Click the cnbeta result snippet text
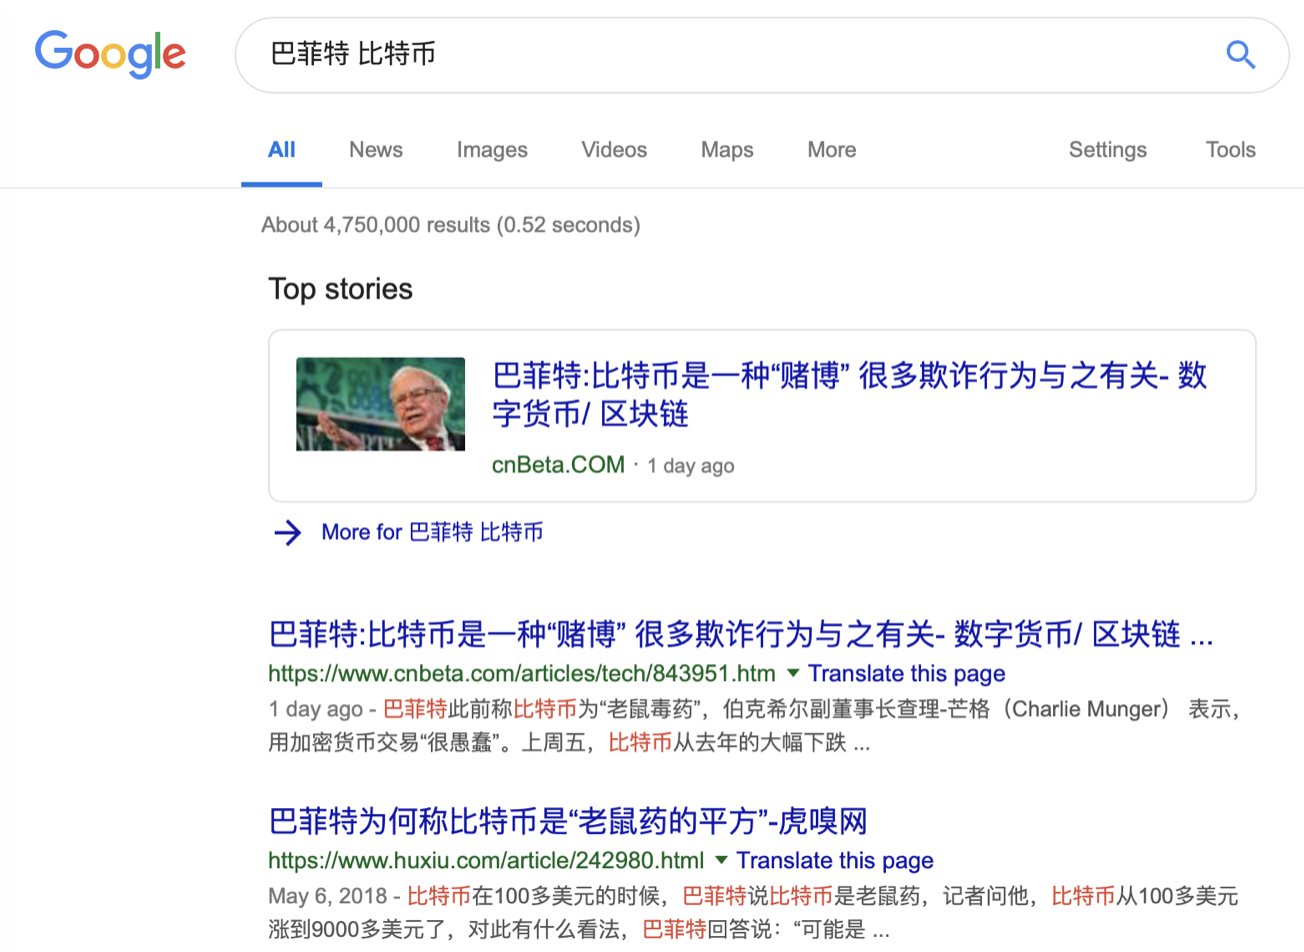 tap(756, 726)
